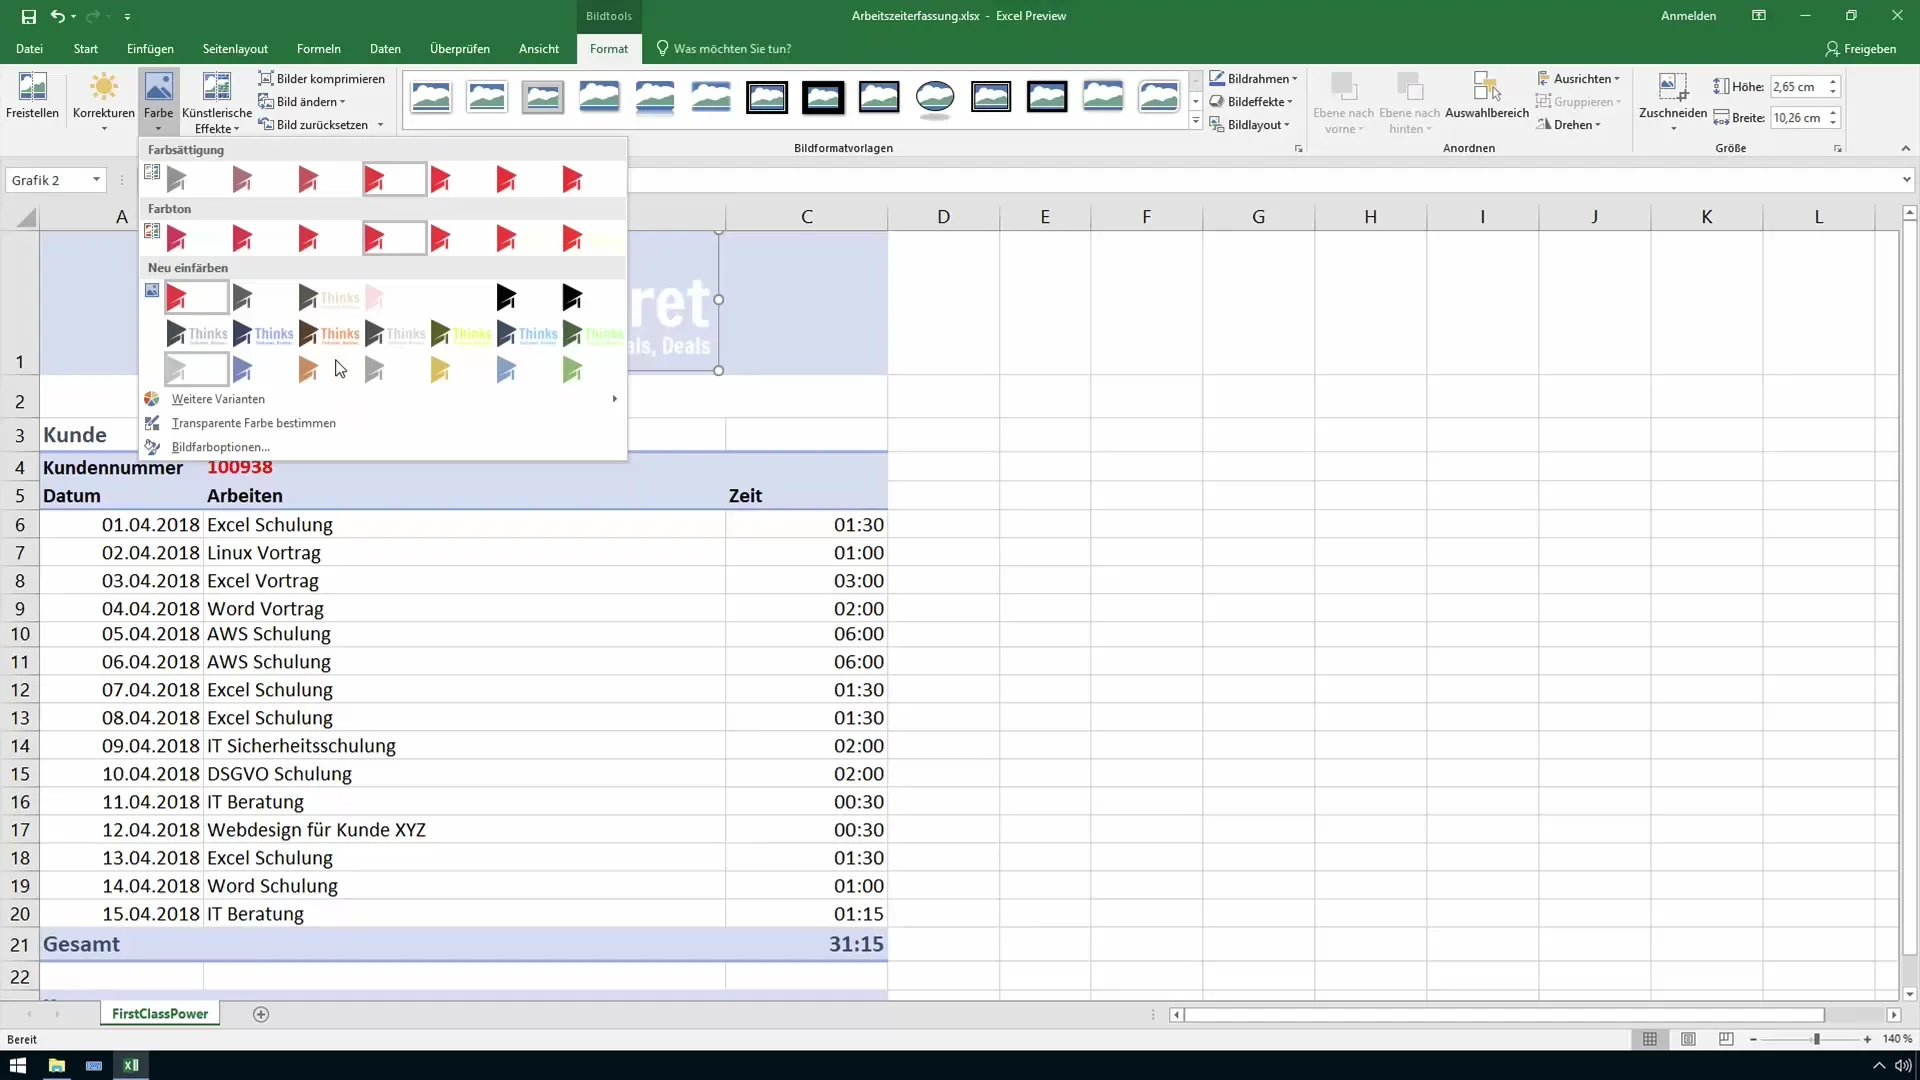The image size is (1920, 1080).
Task: Switch to the Einfügen ribbon tab
Action: (x=150, y=49)
